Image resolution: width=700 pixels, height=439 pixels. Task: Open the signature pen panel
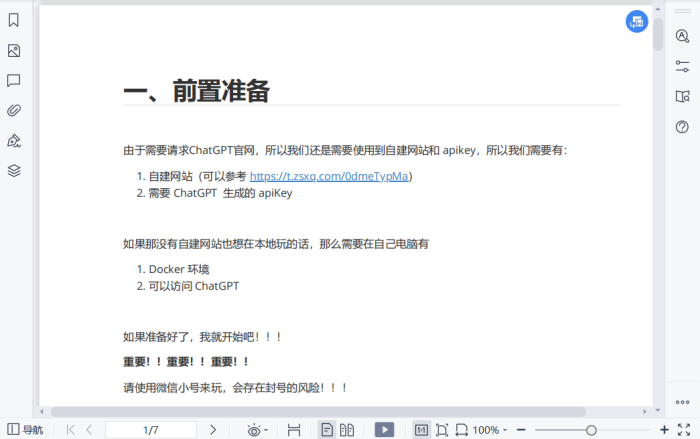tap(14, 140)
